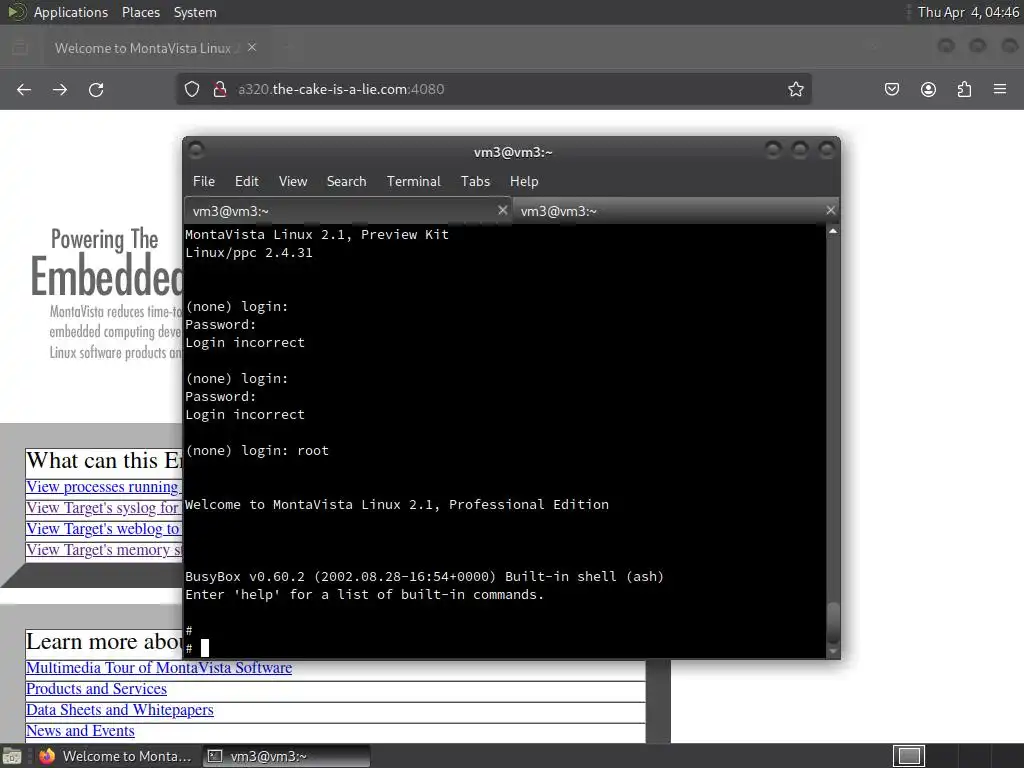Click the clock showing Thu Apr 4, 04:46
Image resolution: width=1024 pixels, height=768 pixels.
coord(968,12)
